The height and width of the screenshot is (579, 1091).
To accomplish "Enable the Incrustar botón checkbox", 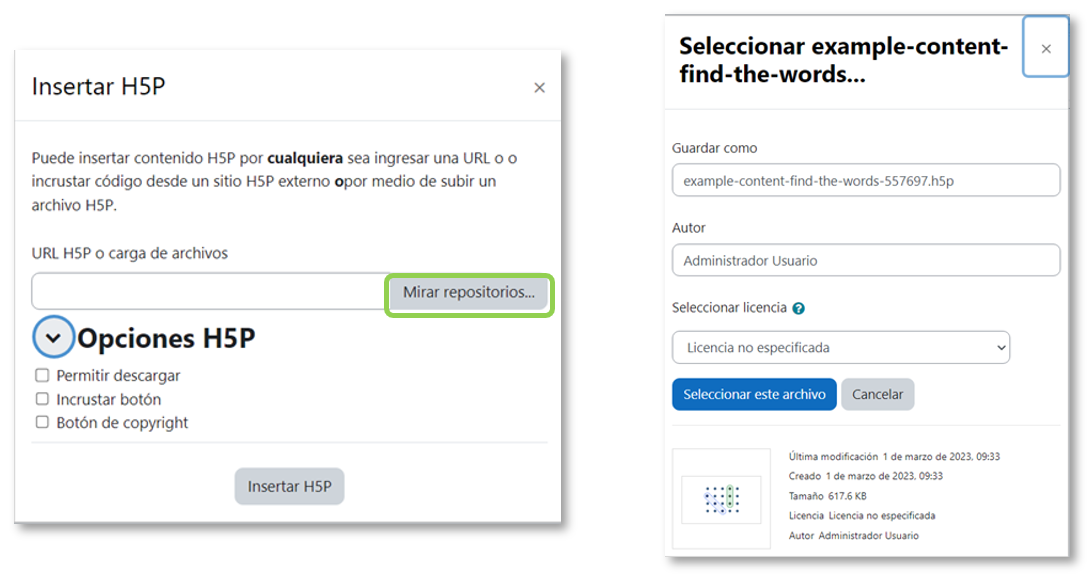I will click(44, 399).
